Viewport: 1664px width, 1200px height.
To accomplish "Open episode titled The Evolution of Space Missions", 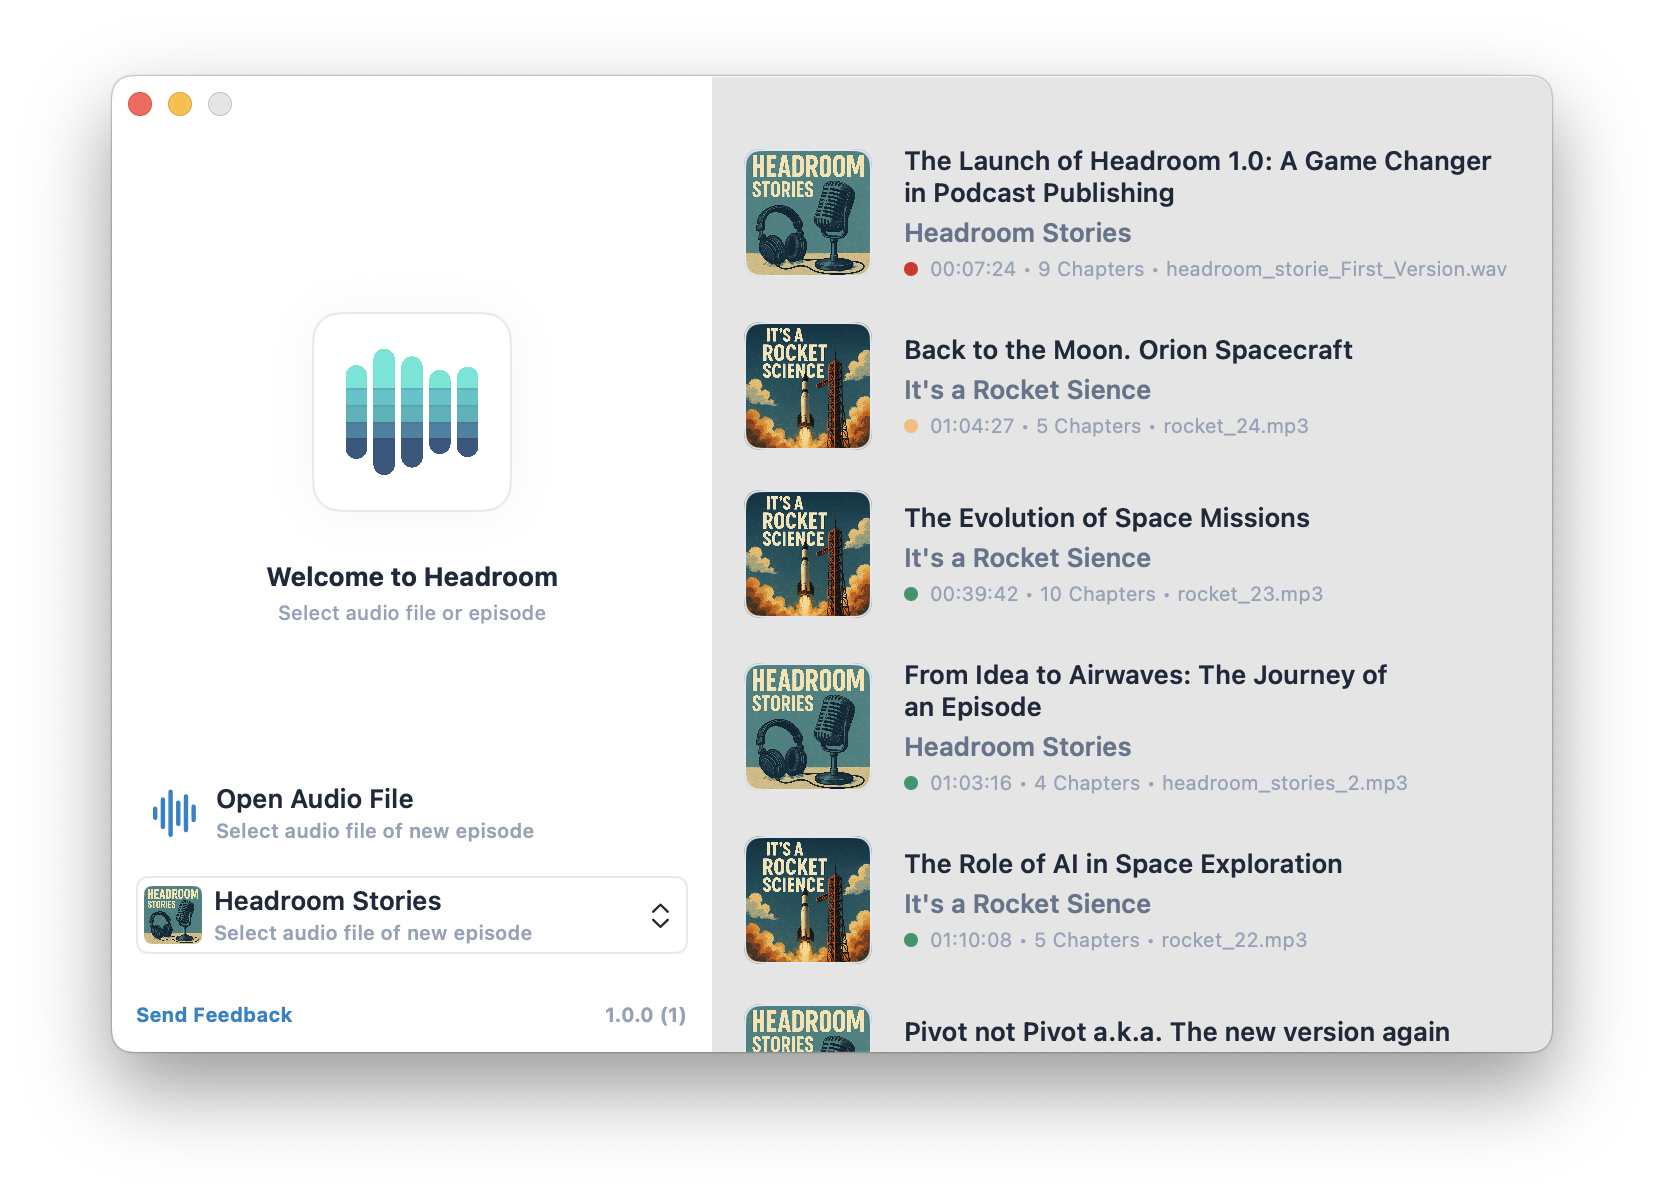I will (x=1106, y=518).
